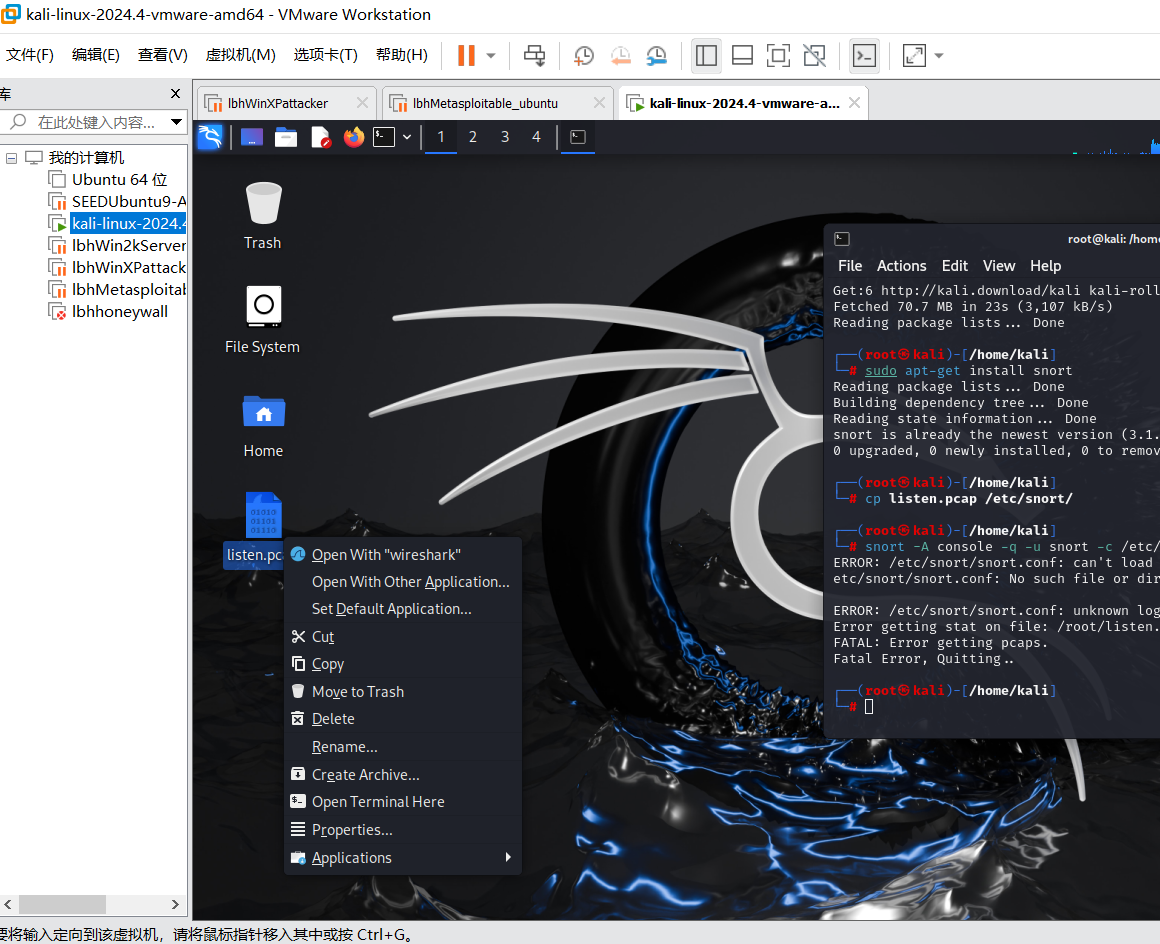This screenshot has width=1160, height=944.
Task: Open the dropdown arrow next to stretch icon
Action: pyautogui.click(x=939, y=55)
